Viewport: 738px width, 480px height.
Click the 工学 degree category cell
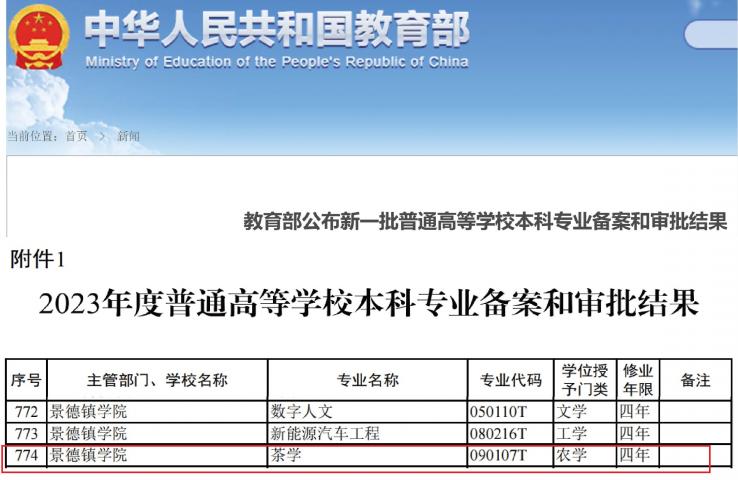point(585,433)
